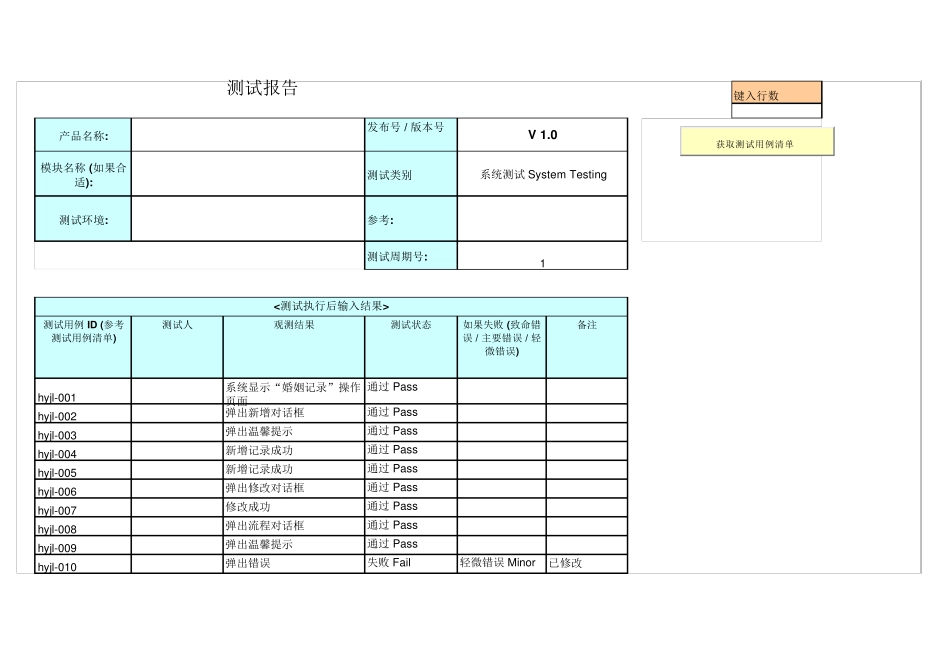The height and width of the screenshot is (672, 950).
Task: Click the version cell V 1.0
Action: pos(542,135)
